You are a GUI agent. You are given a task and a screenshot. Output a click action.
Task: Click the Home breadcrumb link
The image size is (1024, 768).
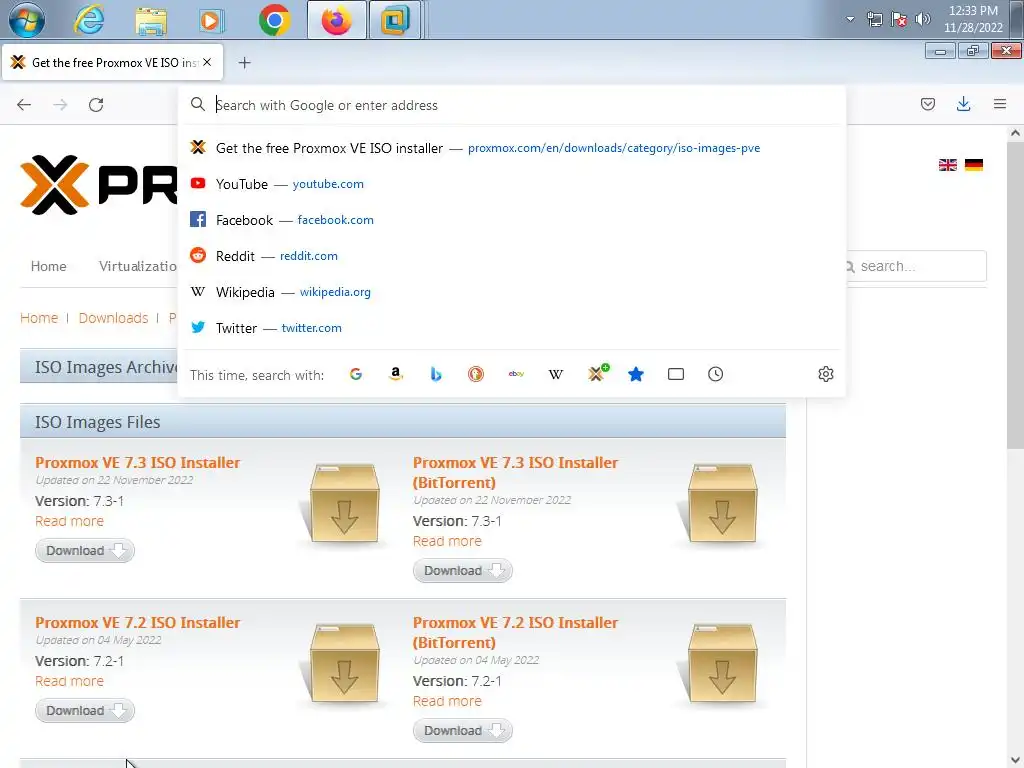tap(39, 318)
